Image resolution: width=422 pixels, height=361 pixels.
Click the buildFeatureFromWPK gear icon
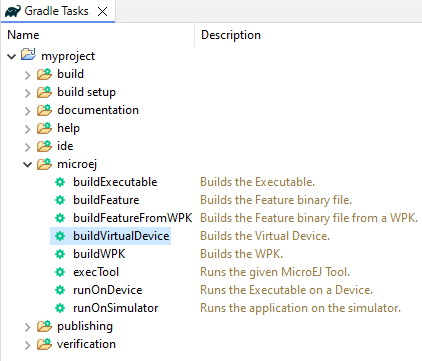60,218
